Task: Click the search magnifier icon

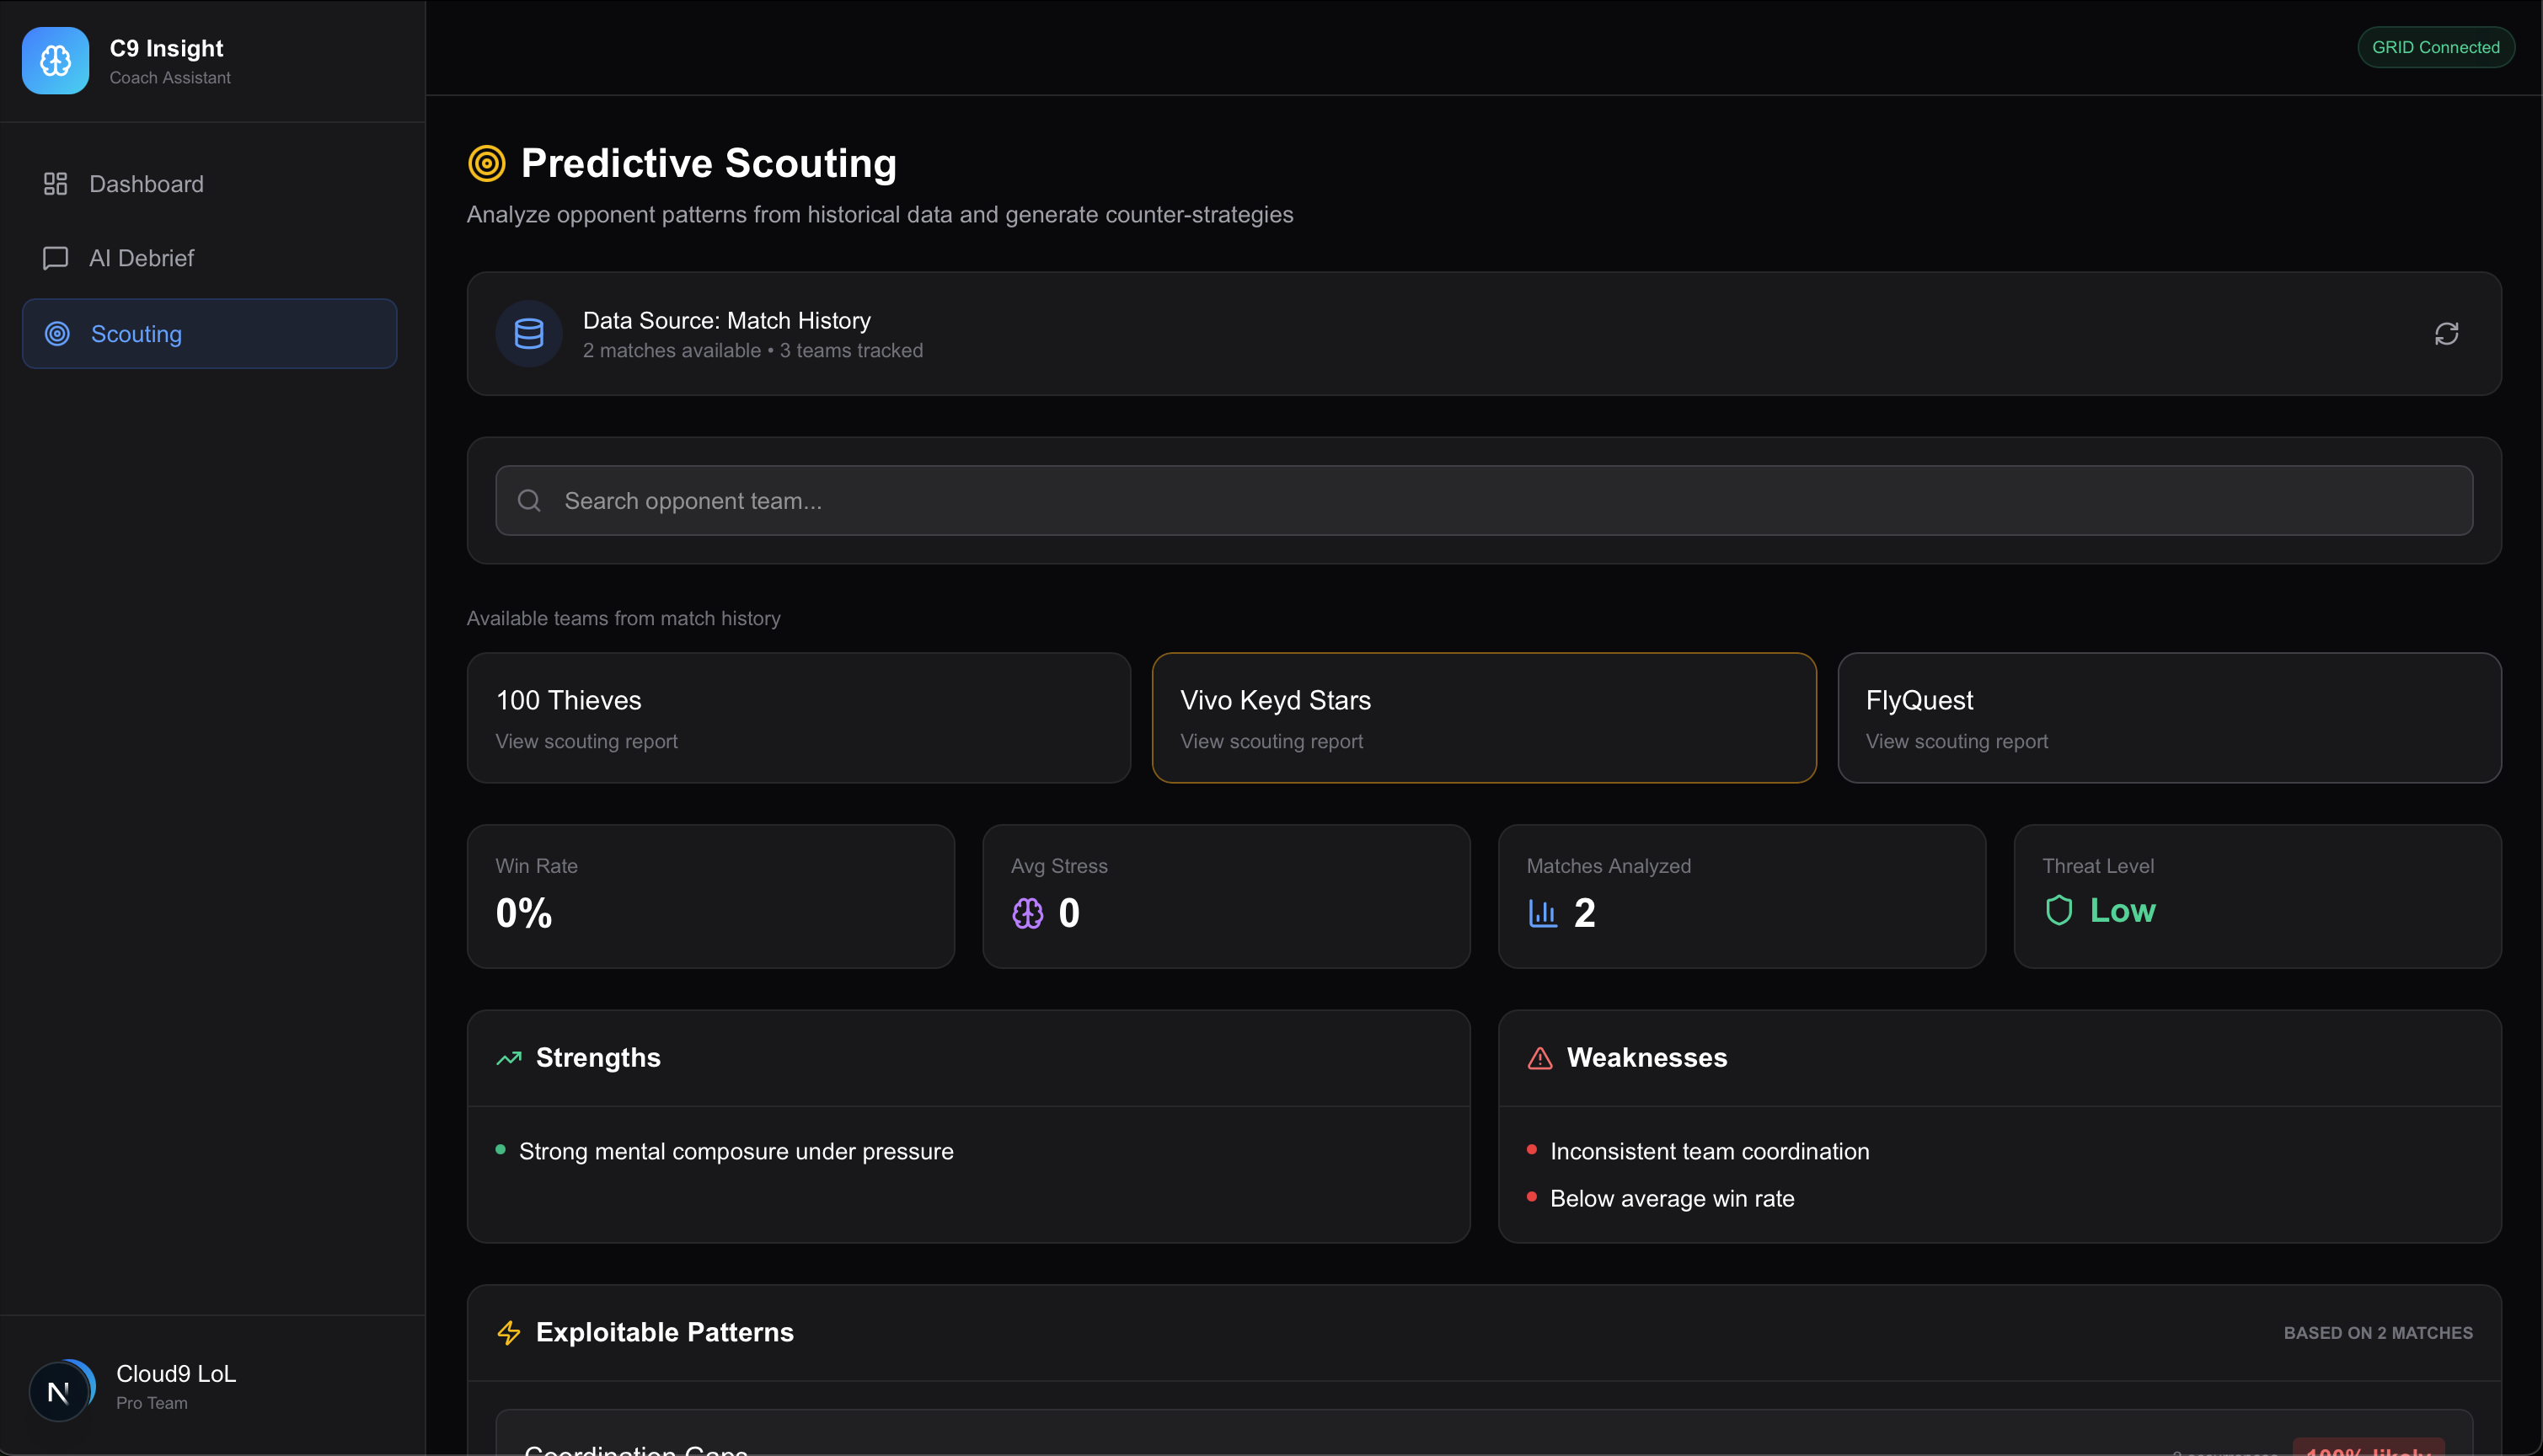Action: click(529, 501)
